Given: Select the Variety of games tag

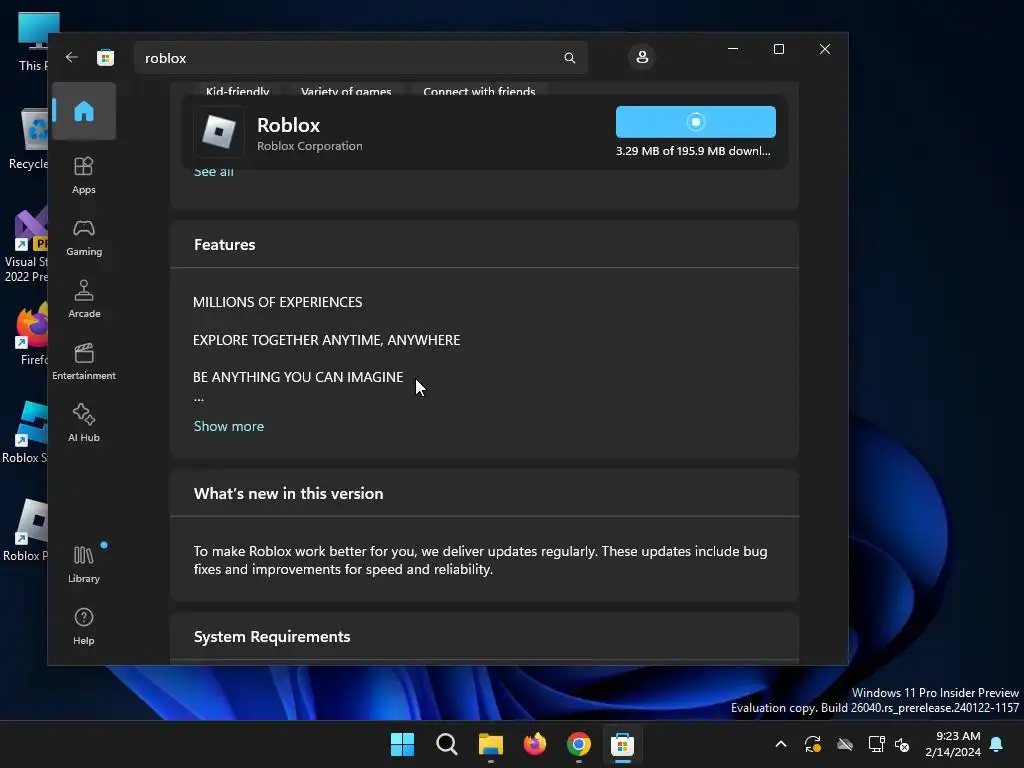Looking at the screenshot, I should point(346,91).
